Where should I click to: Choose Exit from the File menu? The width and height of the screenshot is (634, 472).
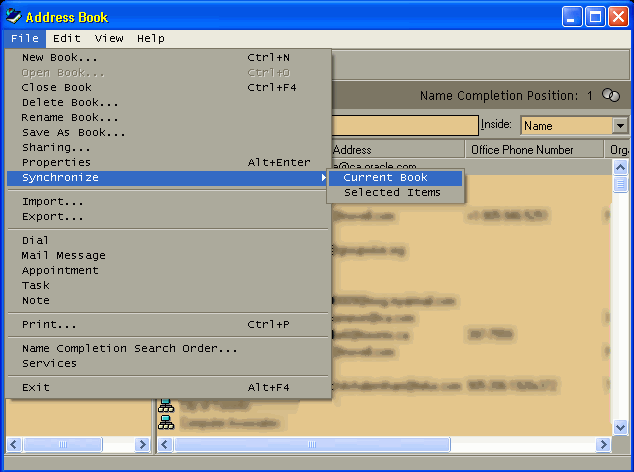[168, 387]
